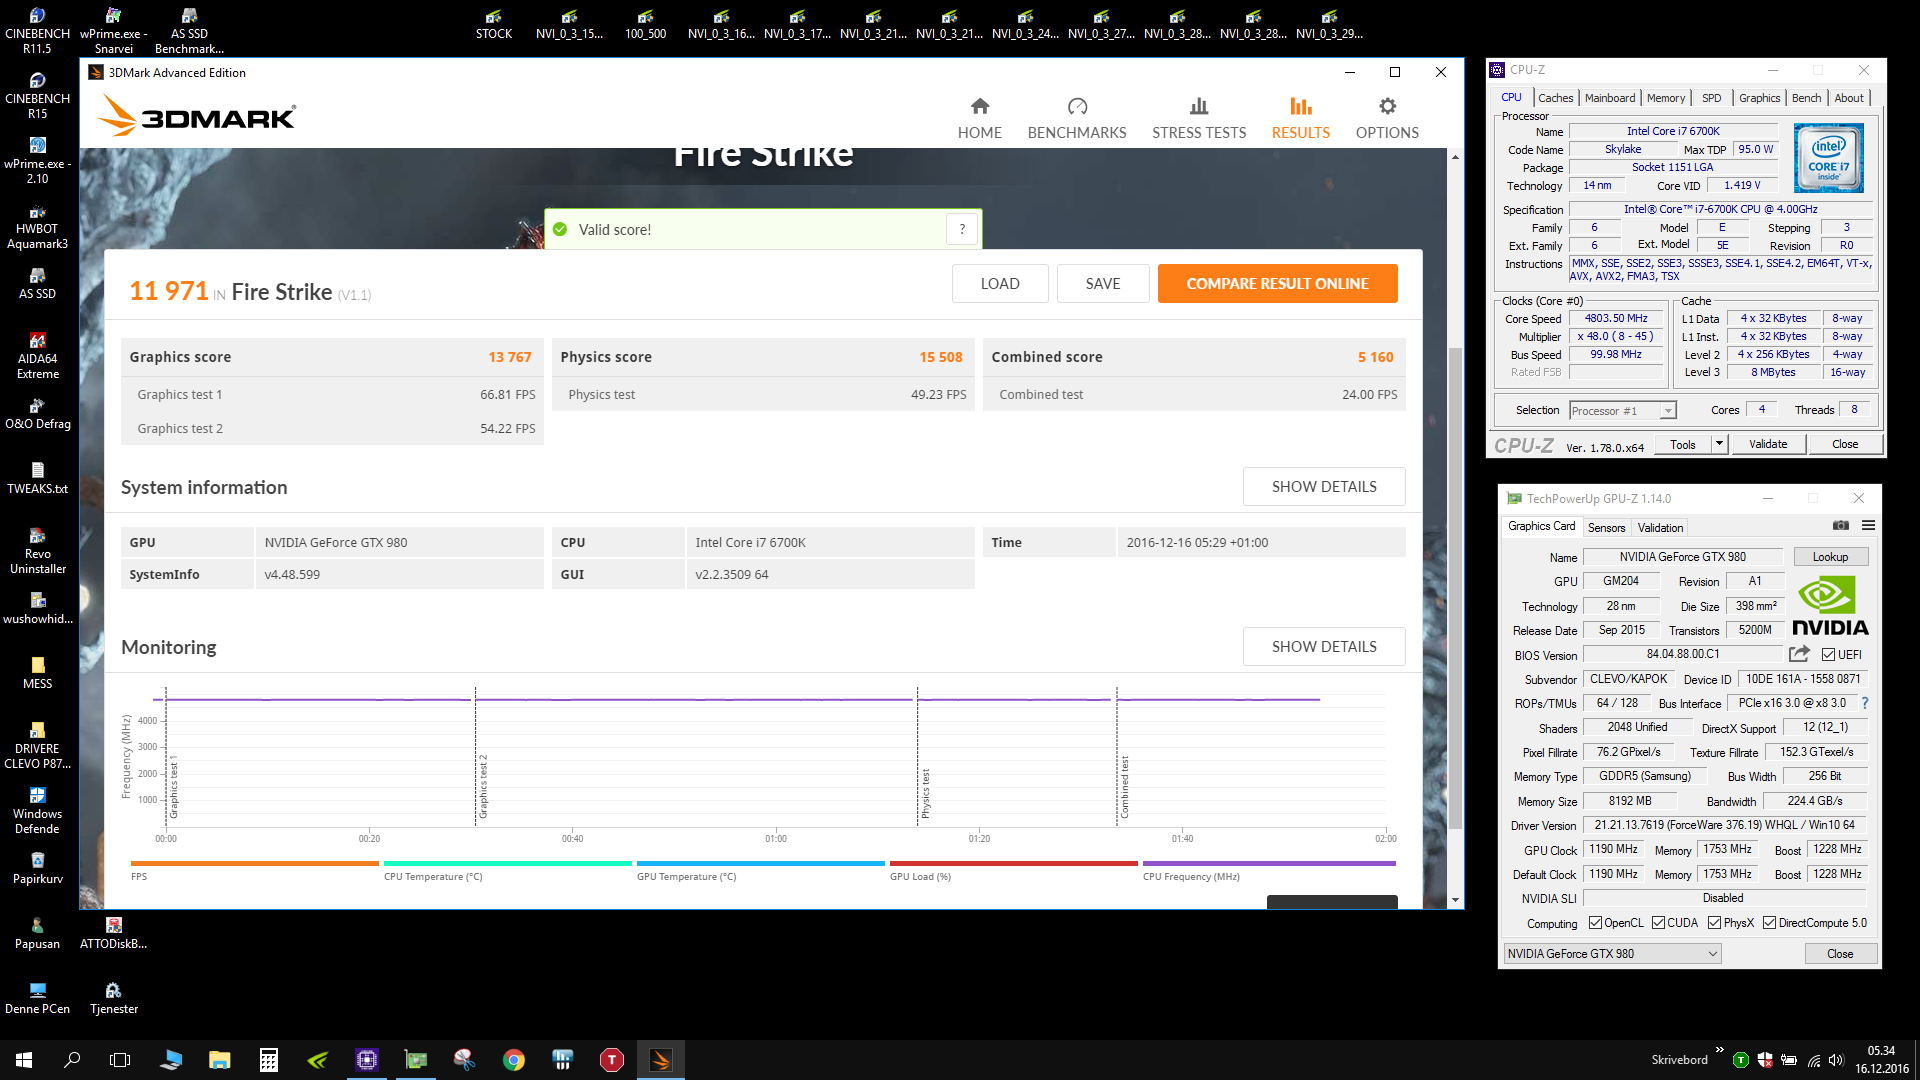
Task: Click the 3DMark vertical scrollbar down arrow
Action: [x=1455, y=900]
